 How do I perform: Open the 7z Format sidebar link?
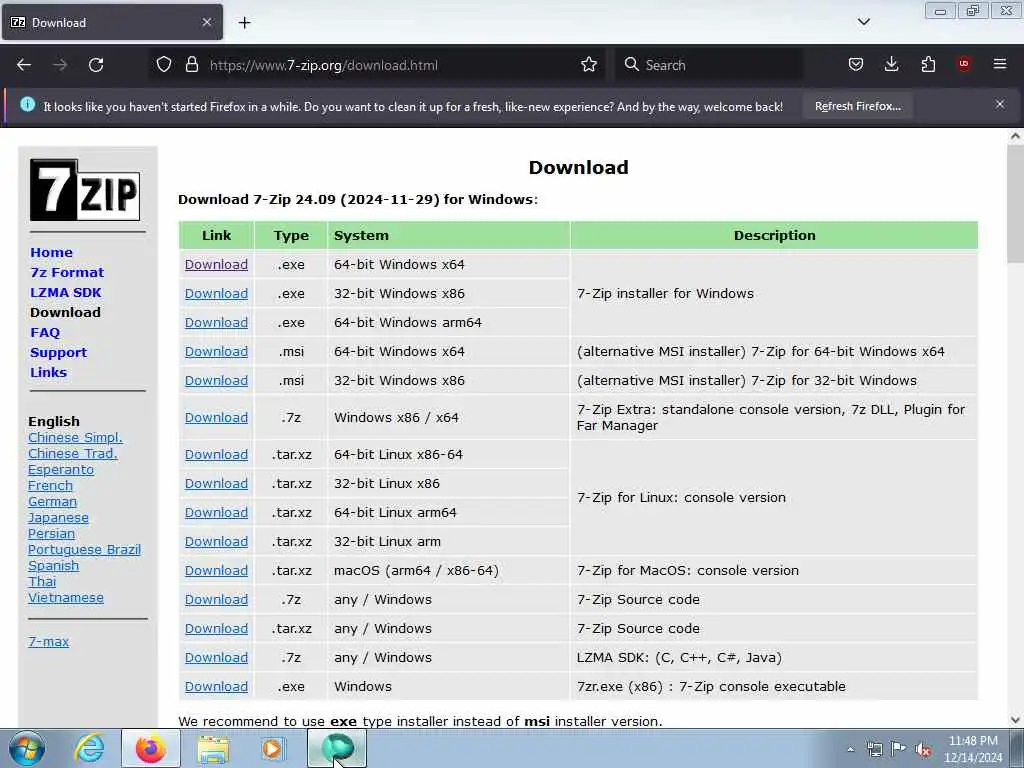point(67,272)
